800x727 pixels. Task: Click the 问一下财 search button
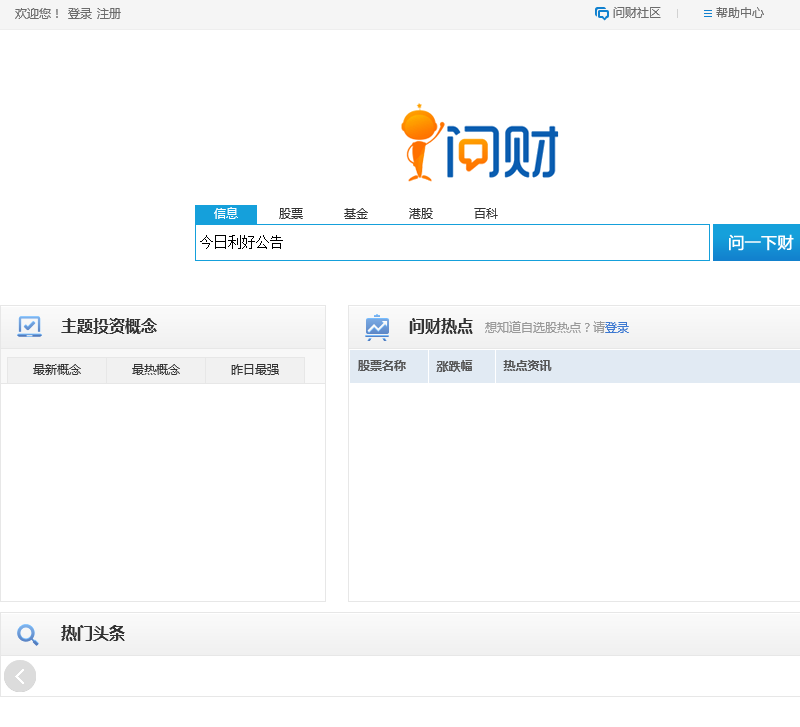[x=757, y=242]
